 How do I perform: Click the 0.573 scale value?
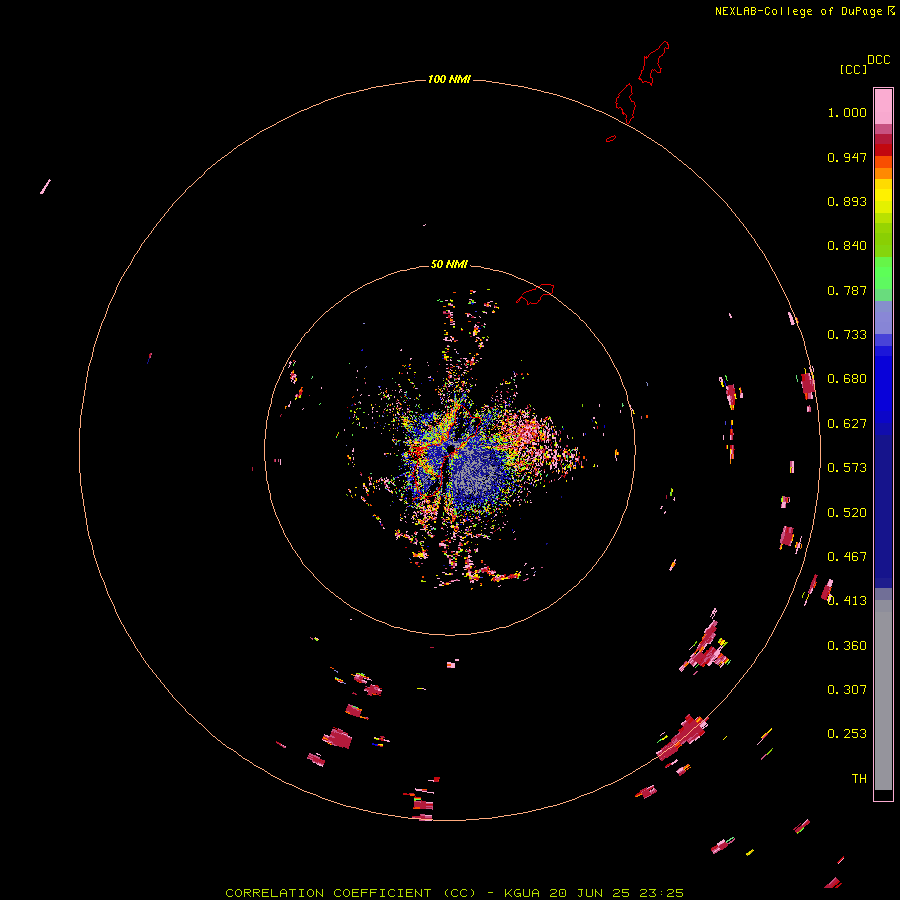click(x=847, y=468)
